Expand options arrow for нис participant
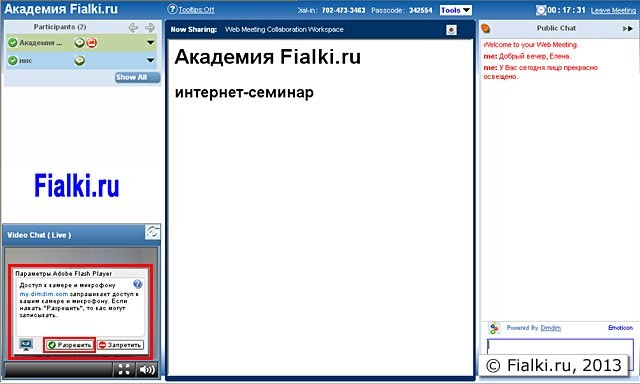The height and width of the screenshot is (384, 640). pos(151,60)
